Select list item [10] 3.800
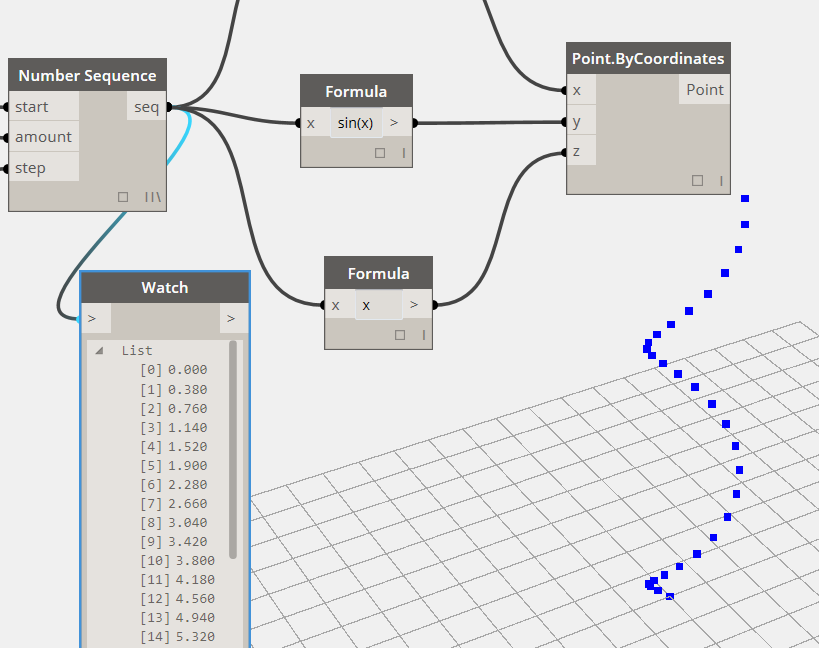Image resolution: width=819 pixels, height=648 pixels. [178, 560]
